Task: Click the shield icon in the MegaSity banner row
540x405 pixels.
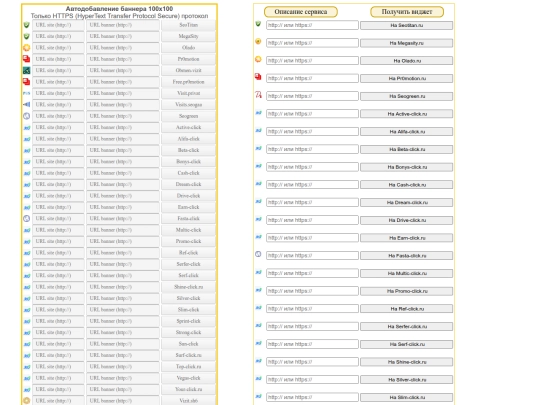Action: tap(27, 37)
